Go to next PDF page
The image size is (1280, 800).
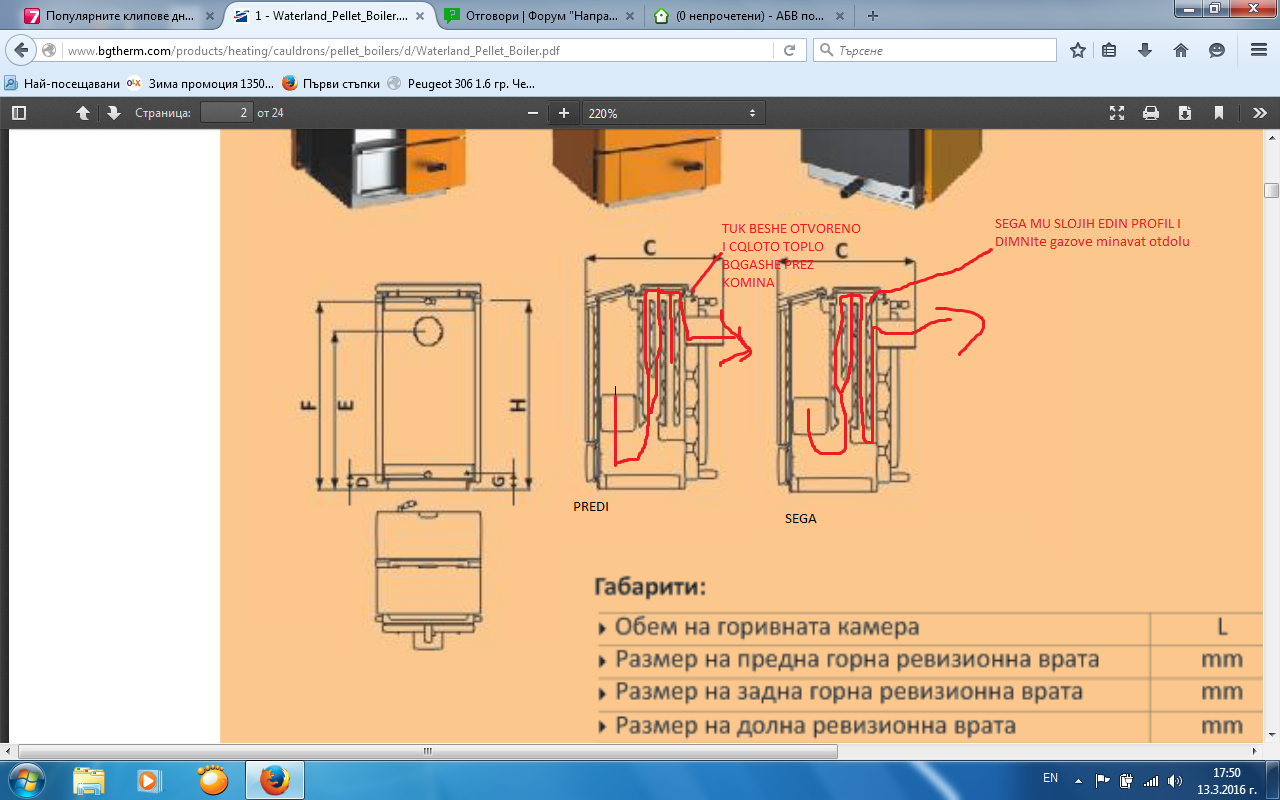[x=113, y=113]
